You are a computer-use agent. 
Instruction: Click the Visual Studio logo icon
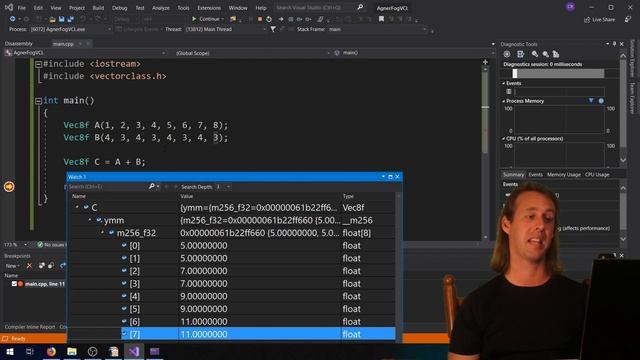pyautogui.click(x=9, y=7)
